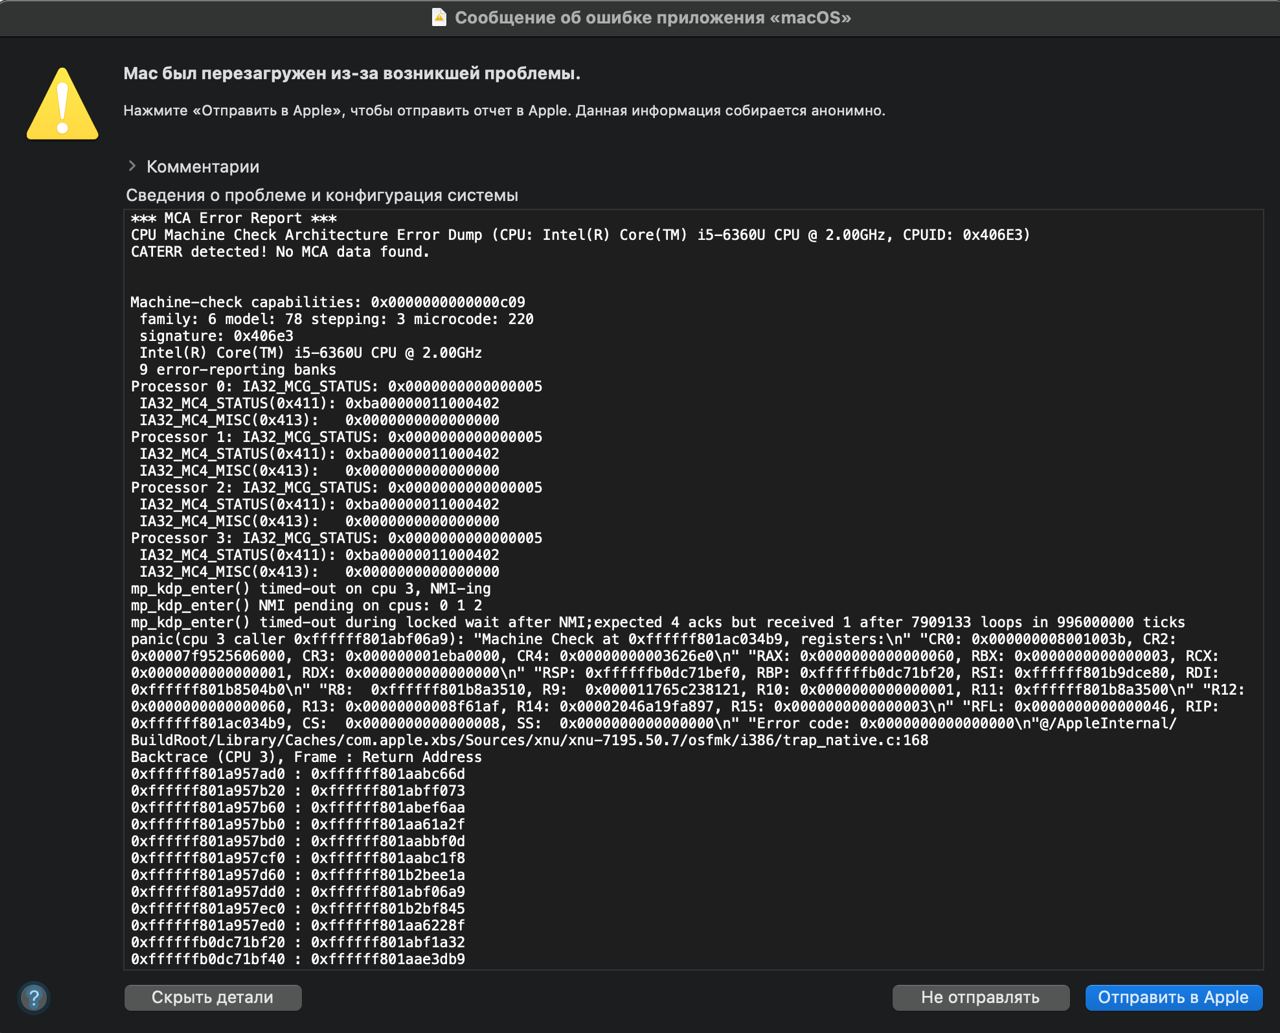Image resolution: width=1280 pixels, height=1033 pixels.
Task: Send report with Отправить в Apple
Action: click(x=1173, y=997)
